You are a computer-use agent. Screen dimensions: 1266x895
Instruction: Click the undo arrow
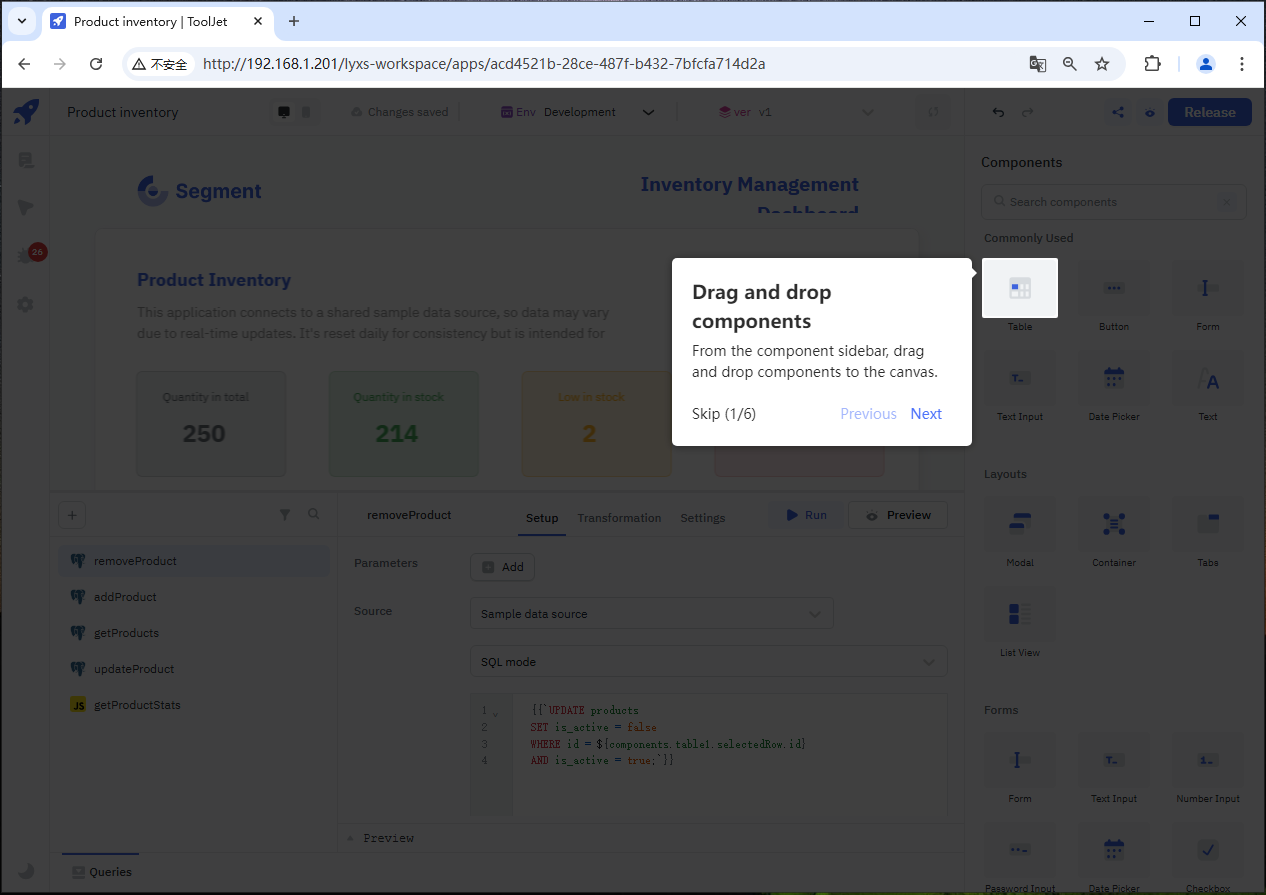coord(998,112)
